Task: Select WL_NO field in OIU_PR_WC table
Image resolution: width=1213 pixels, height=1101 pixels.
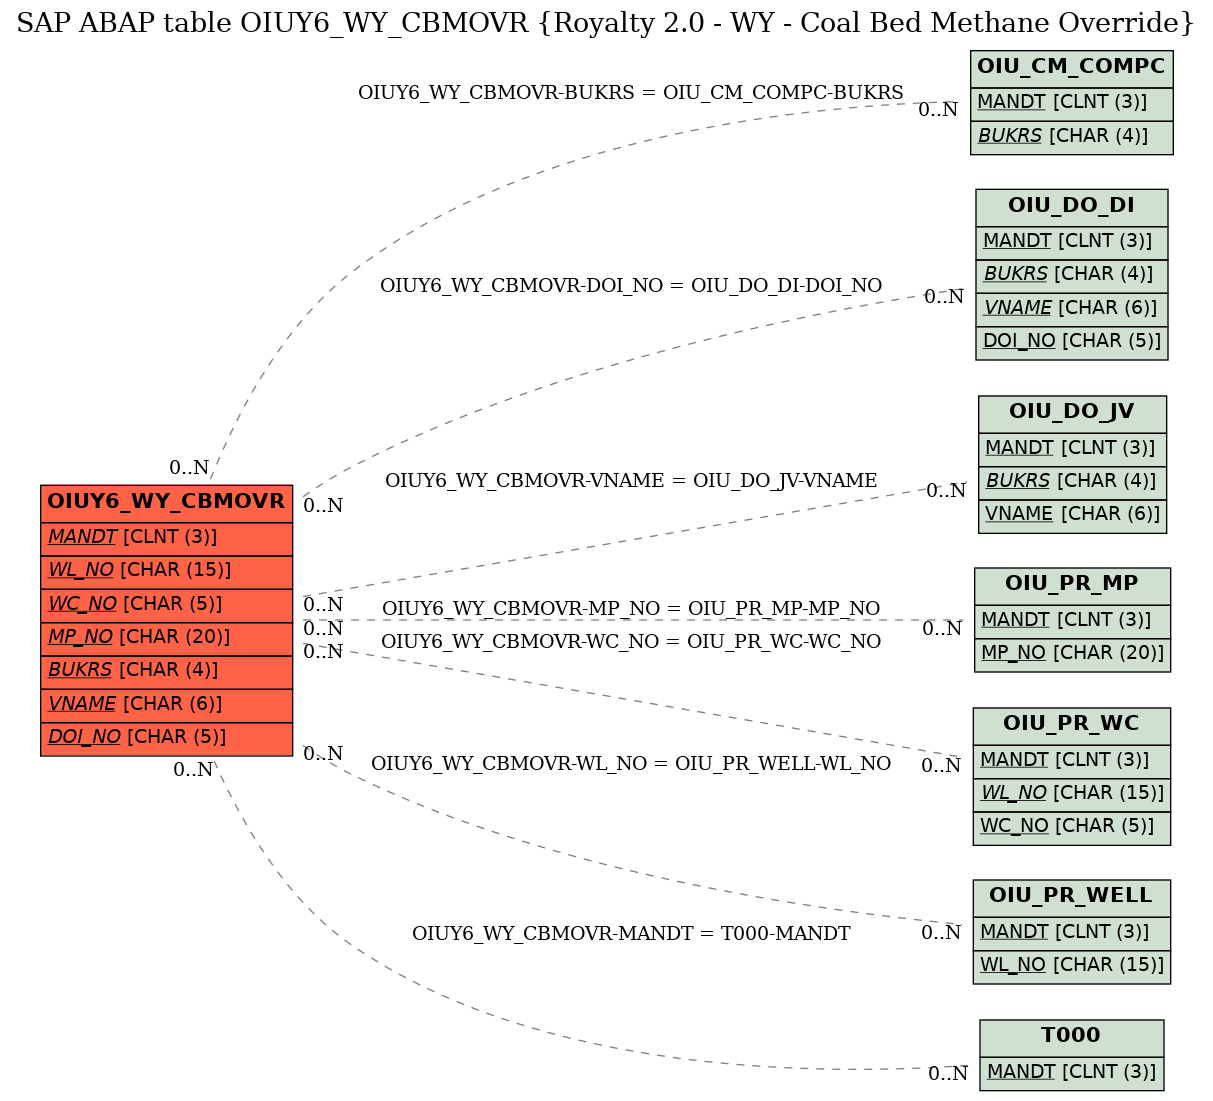Action: click(1072, 794)
